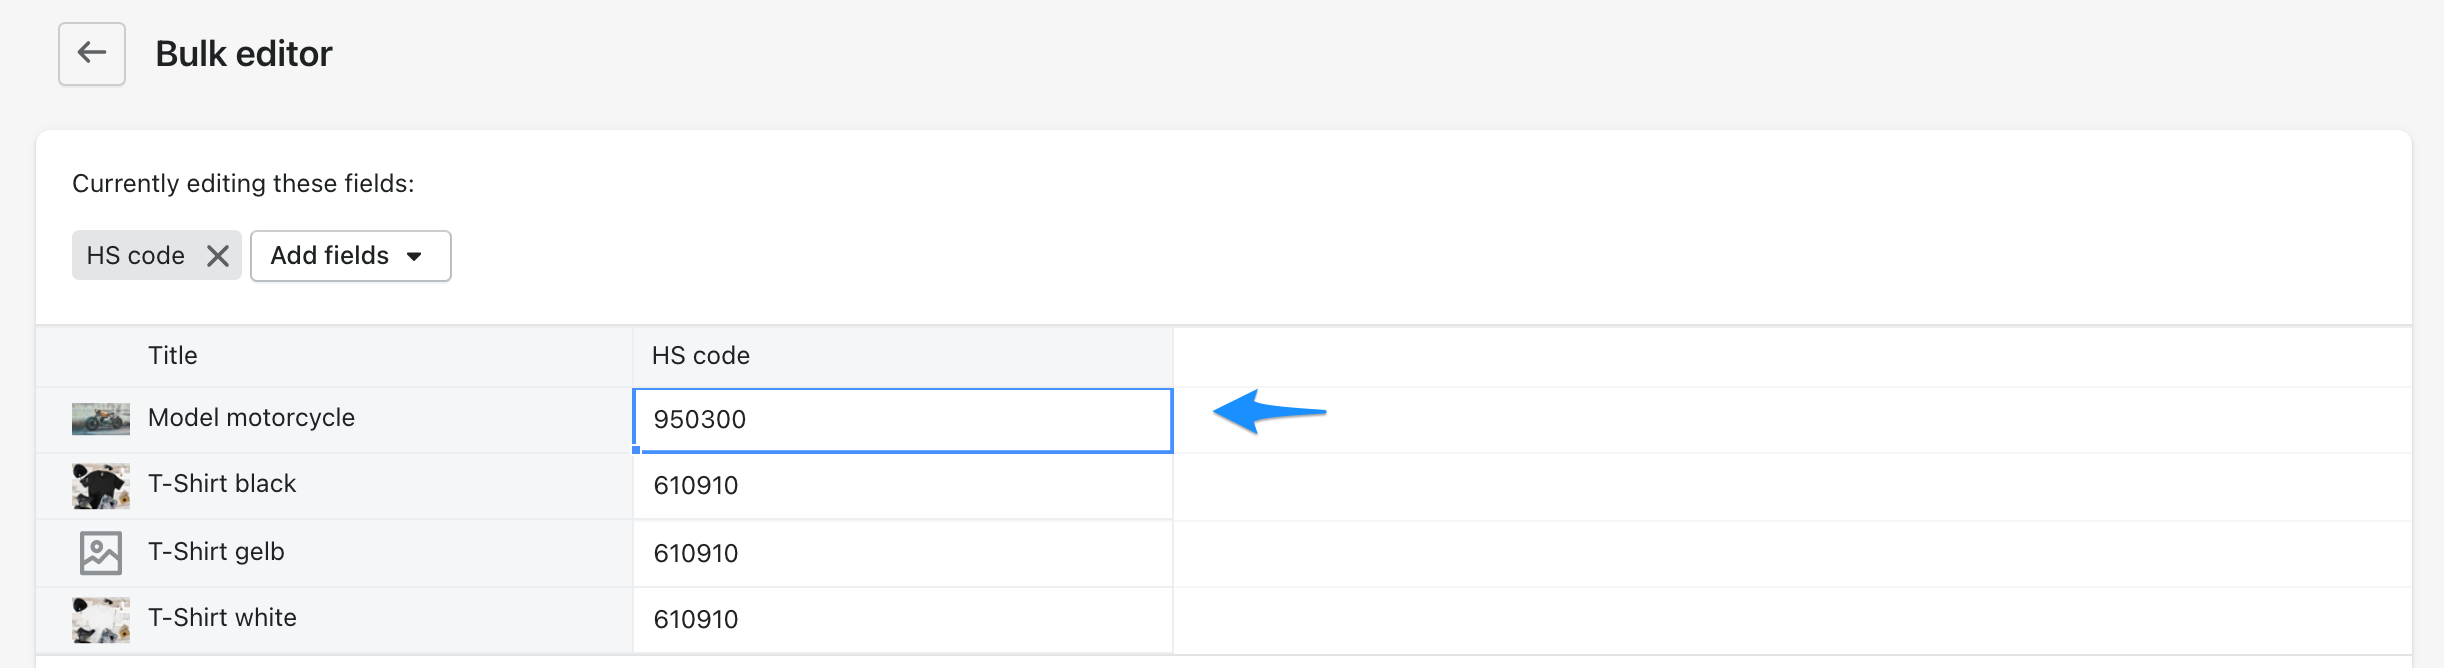The height and width of the screenshot is (668, 2444).
Task: Click the T-Shirt gelb placeholder image icon
Action: [x=101, y=553]
